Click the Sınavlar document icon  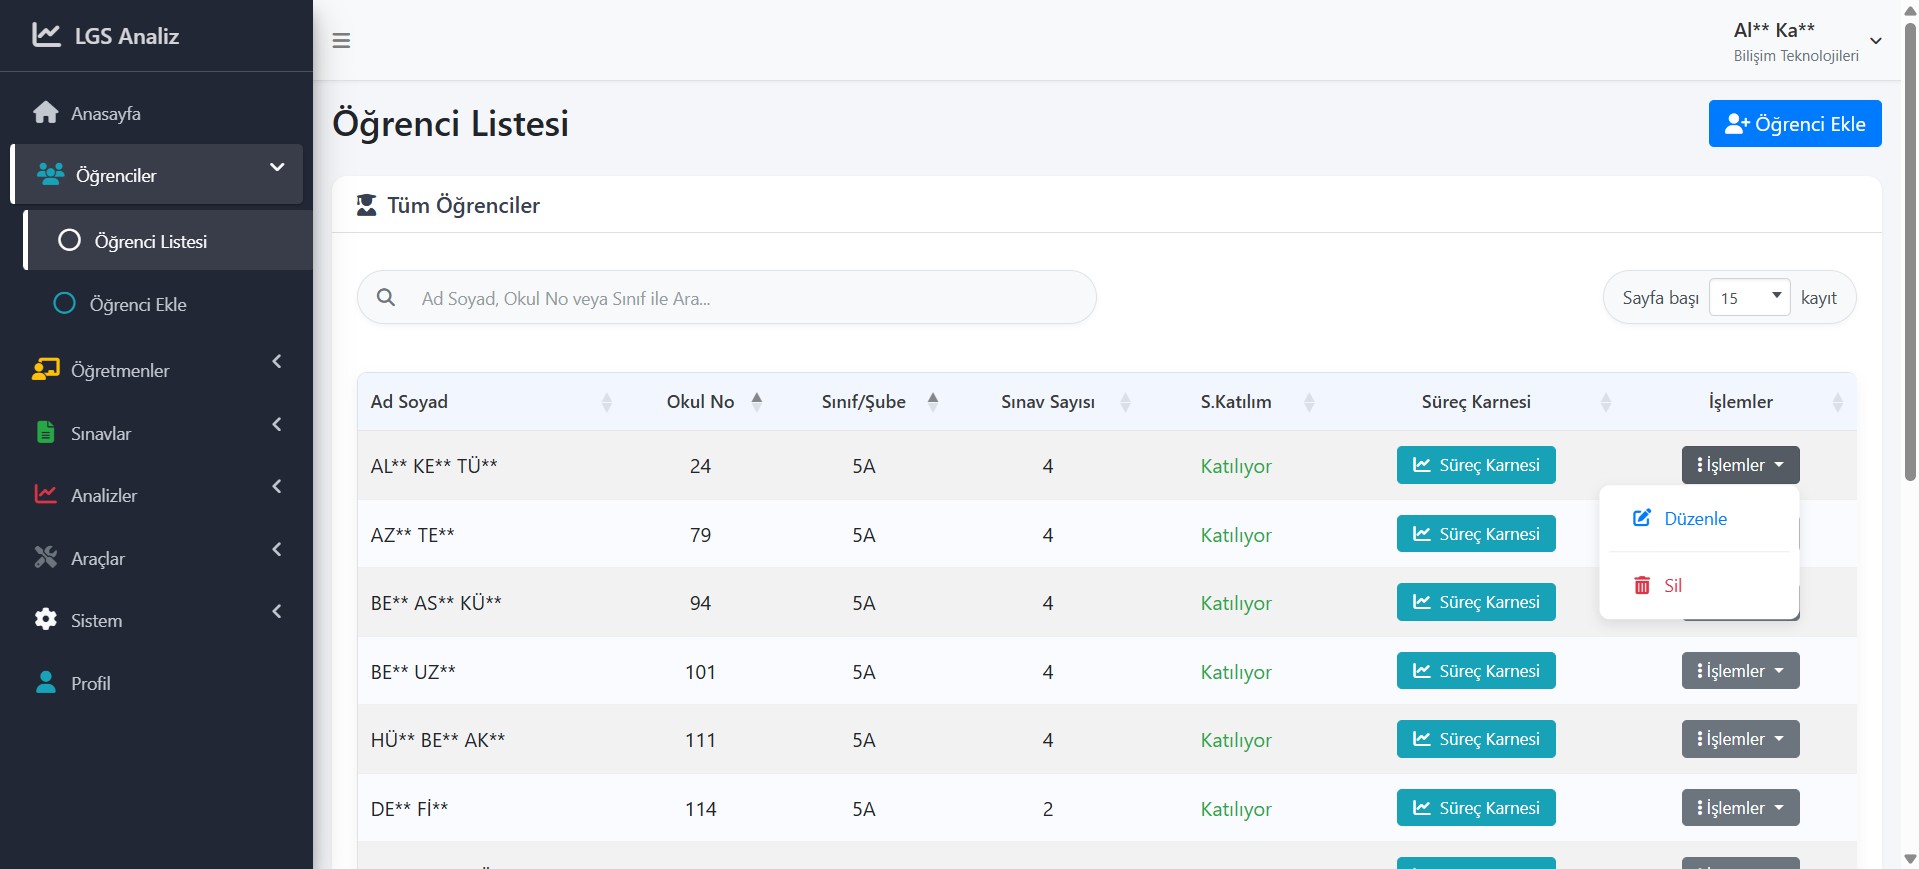[x=46, y=433]
